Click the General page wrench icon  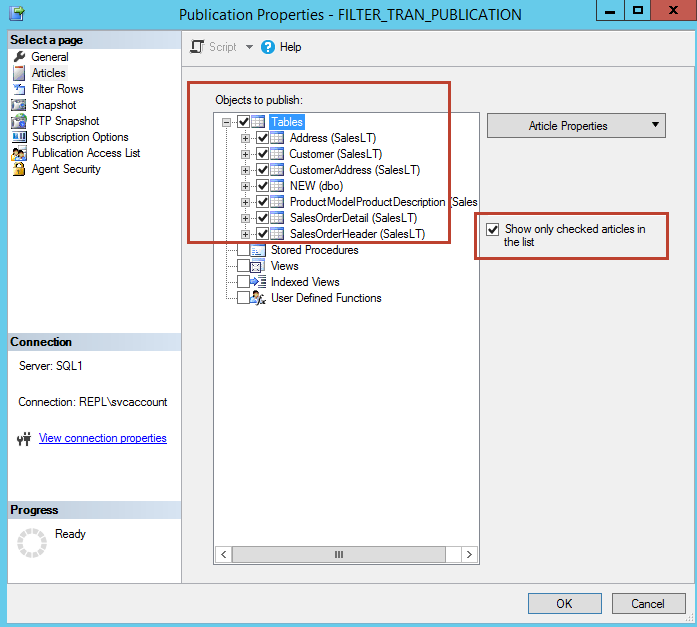[19, 57]
